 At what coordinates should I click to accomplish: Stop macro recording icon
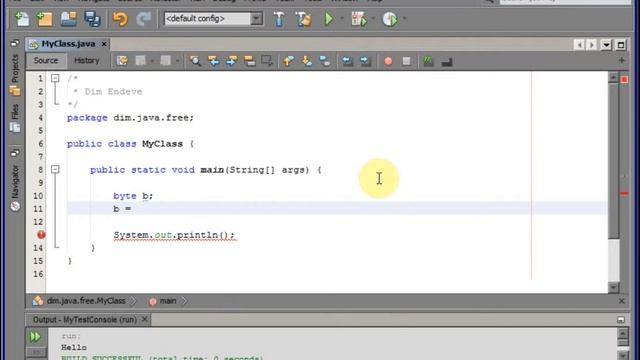(407, 61)
